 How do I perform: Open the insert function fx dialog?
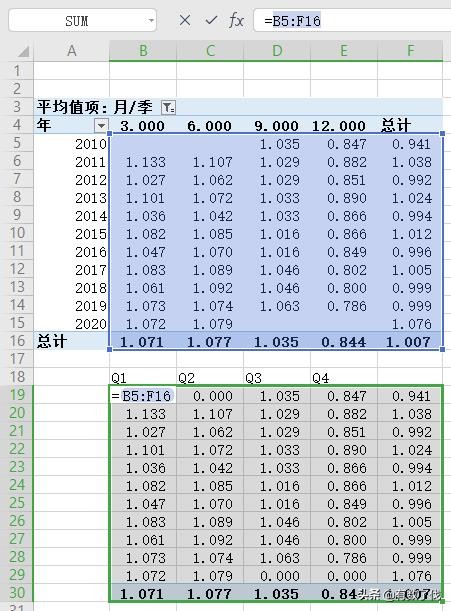[x=236, y=20]
